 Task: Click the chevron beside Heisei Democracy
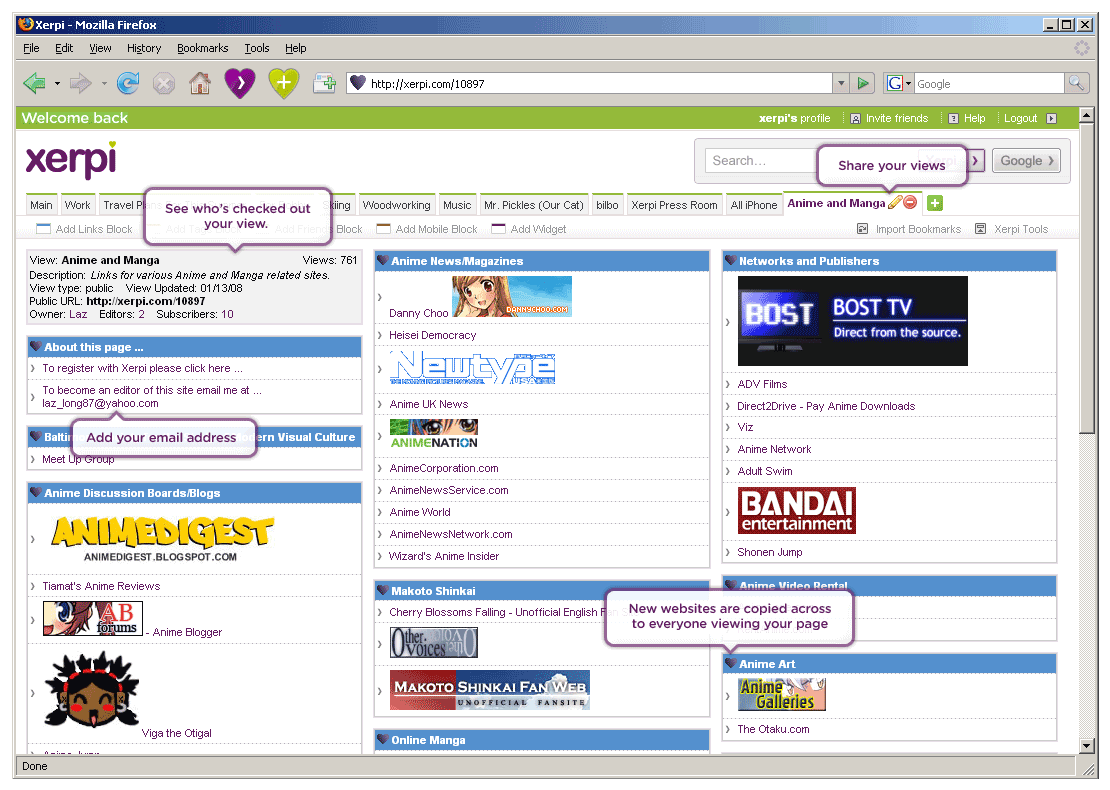pos(380,335)
